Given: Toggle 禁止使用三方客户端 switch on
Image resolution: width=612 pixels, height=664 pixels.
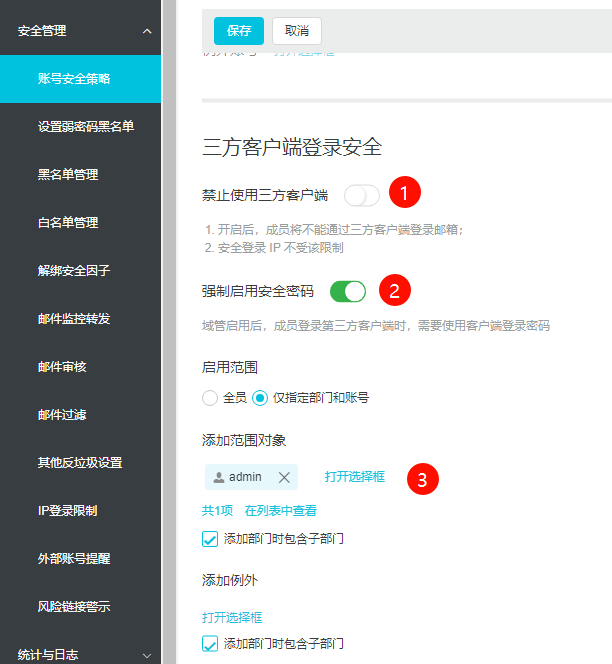Looking at the screenshot, I should click(x=361, y=196).
